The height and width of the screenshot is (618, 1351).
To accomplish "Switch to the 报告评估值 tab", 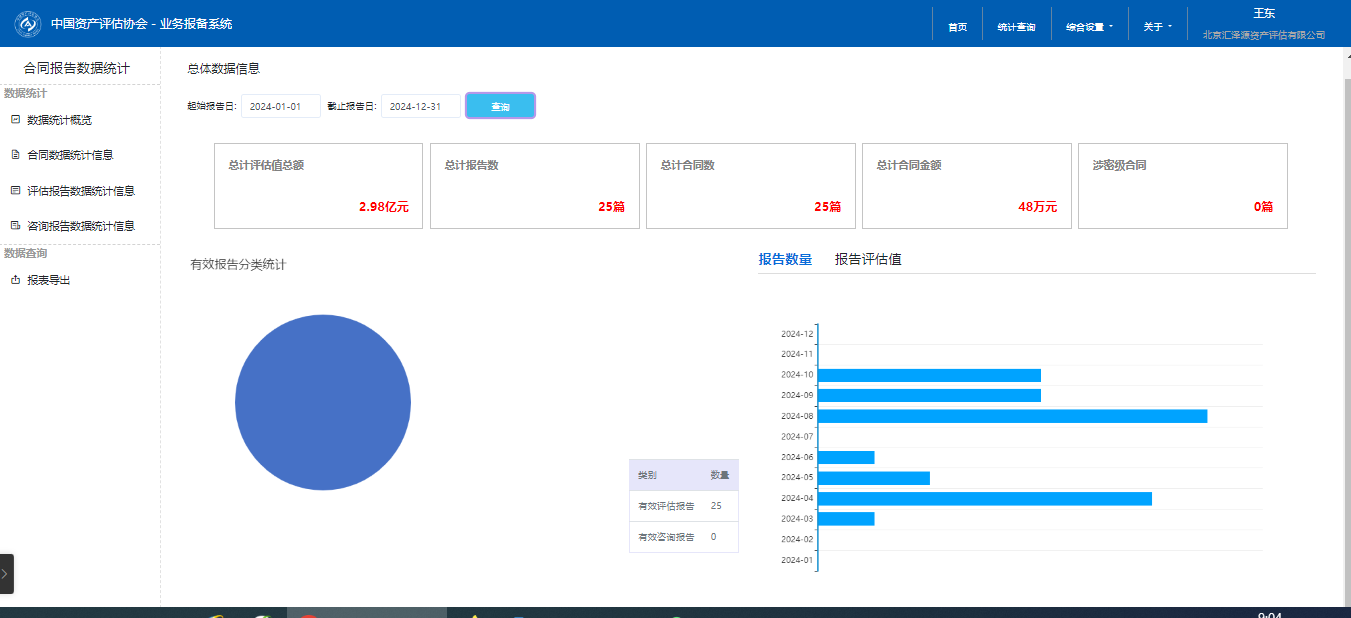I will (x=868, y=260).
